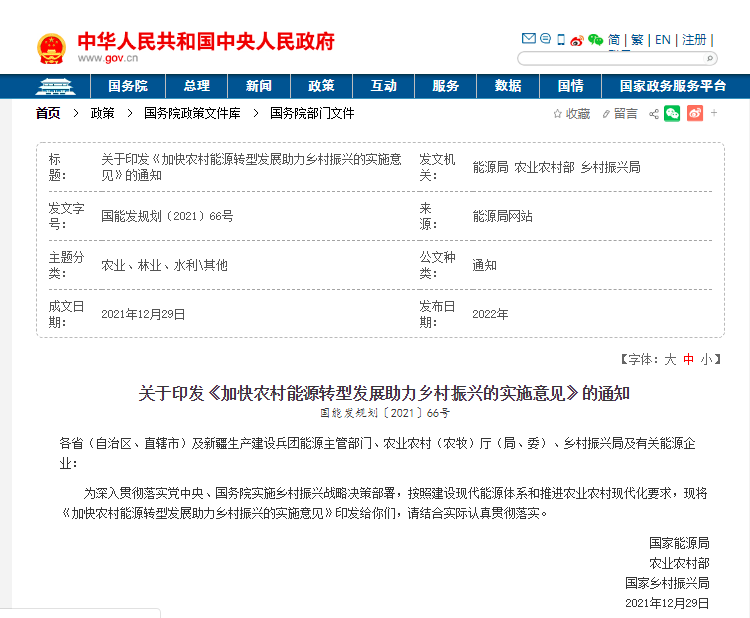Click the star icon beside 收藏
Screen dimensions: 750x618
tap(557, 114)
